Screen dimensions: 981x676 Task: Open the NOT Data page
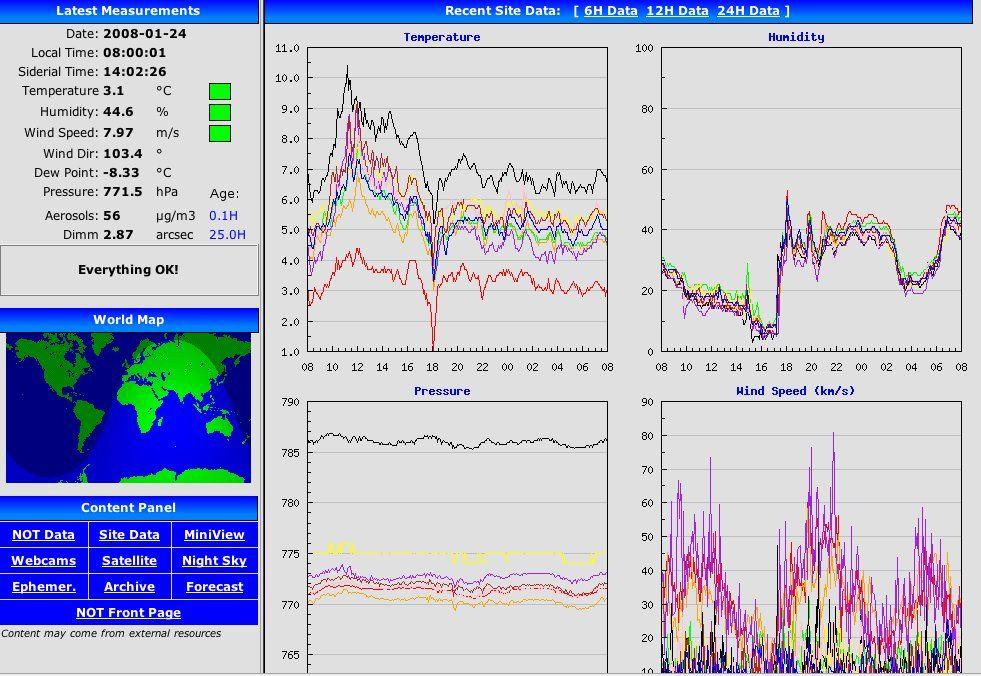click(x=43, y=535)
